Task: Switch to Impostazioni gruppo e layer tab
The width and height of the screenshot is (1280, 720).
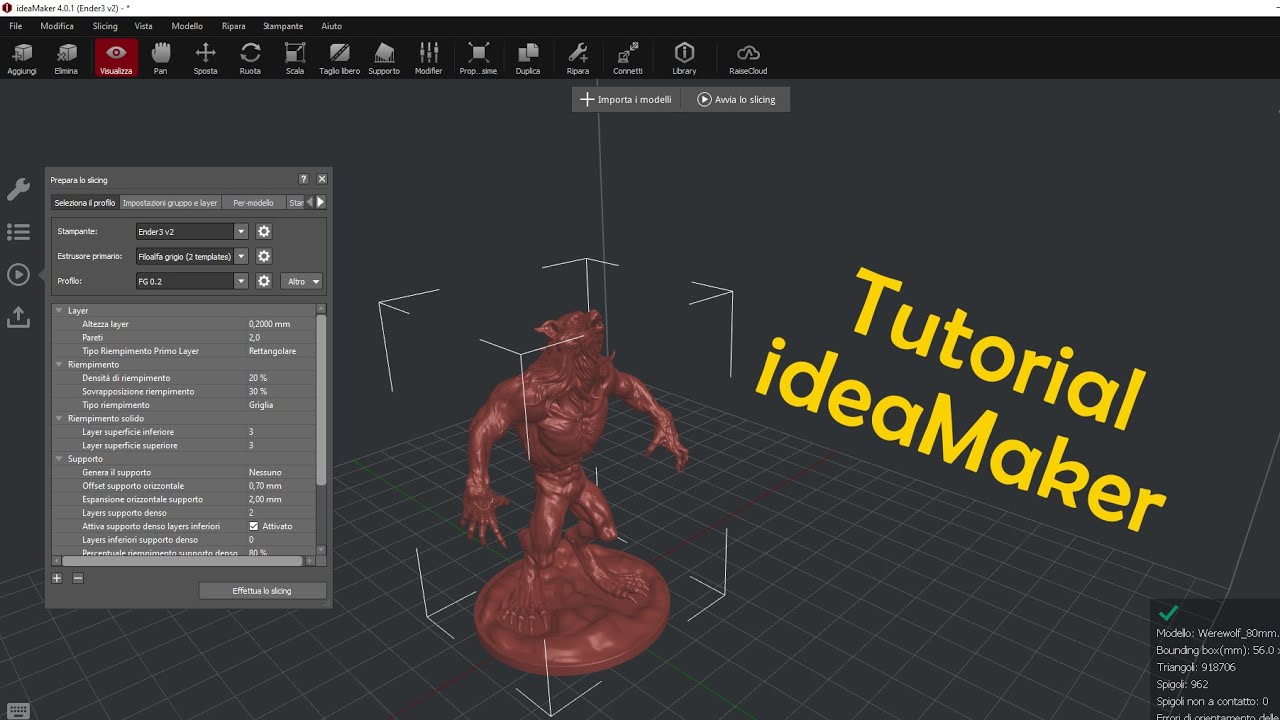Action: tap(170, 202)
